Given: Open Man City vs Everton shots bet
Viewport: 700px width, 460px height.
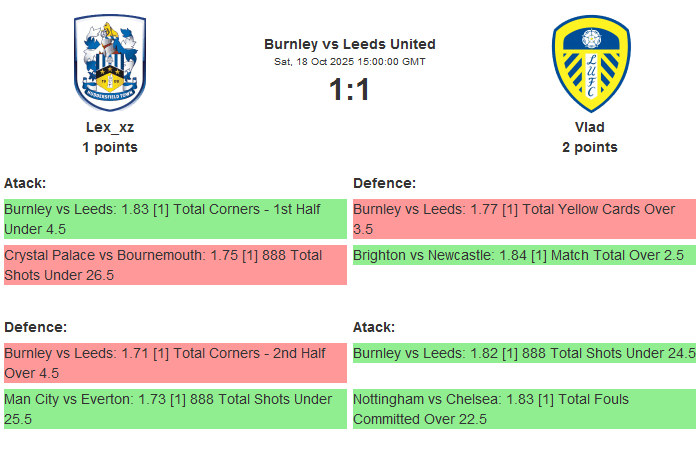Looking at the screenshot, I should point(175,409).
